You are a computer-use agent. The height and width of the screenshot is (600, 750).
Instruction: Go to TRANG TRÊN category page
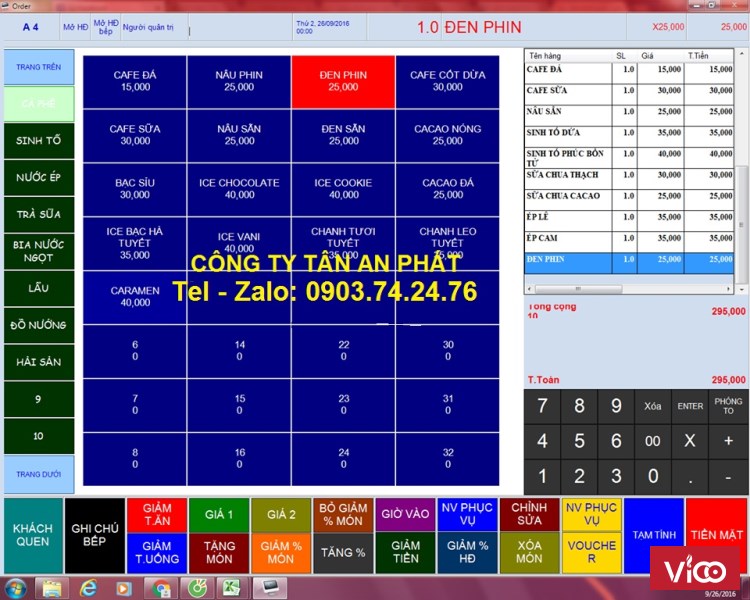pos(39,67)
